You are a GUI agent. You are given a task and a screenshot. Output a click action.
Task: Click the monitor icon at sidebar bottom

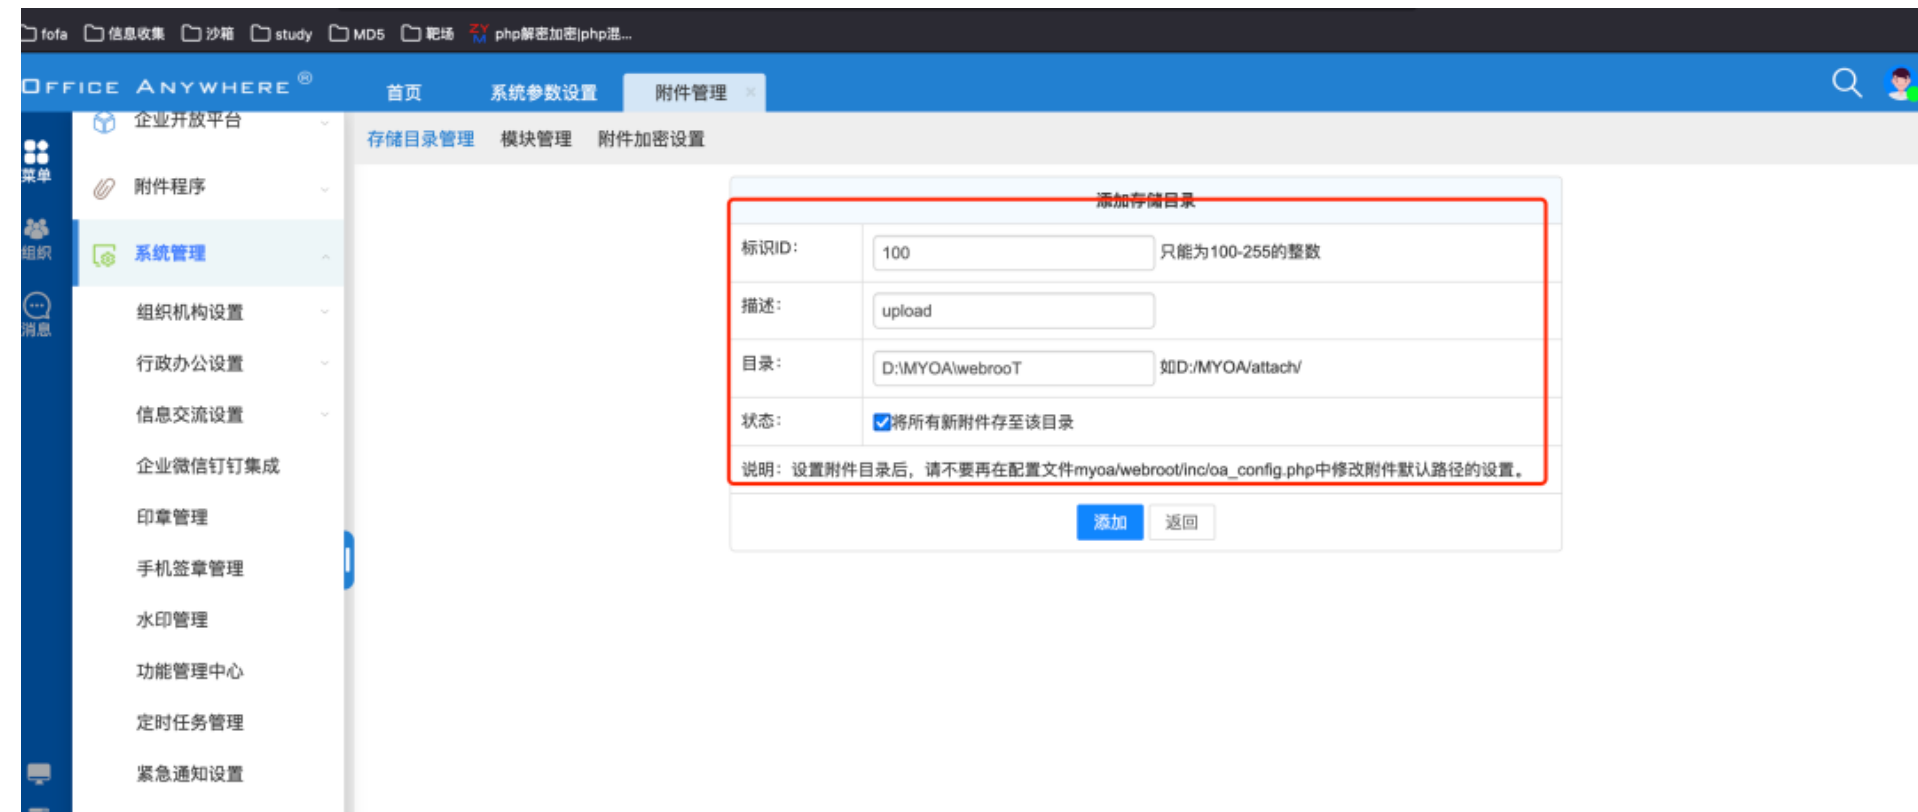39,773
